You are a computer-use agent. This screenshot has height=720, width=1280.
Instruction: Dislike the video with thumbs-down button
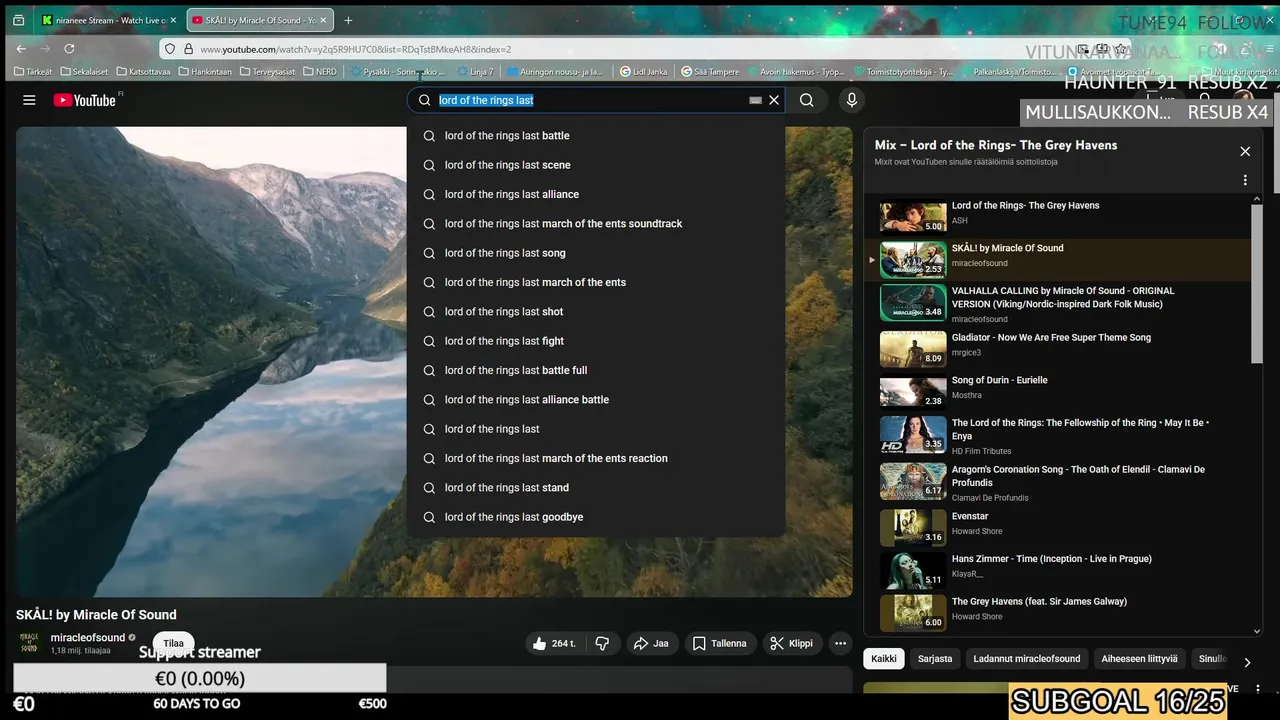602,644
